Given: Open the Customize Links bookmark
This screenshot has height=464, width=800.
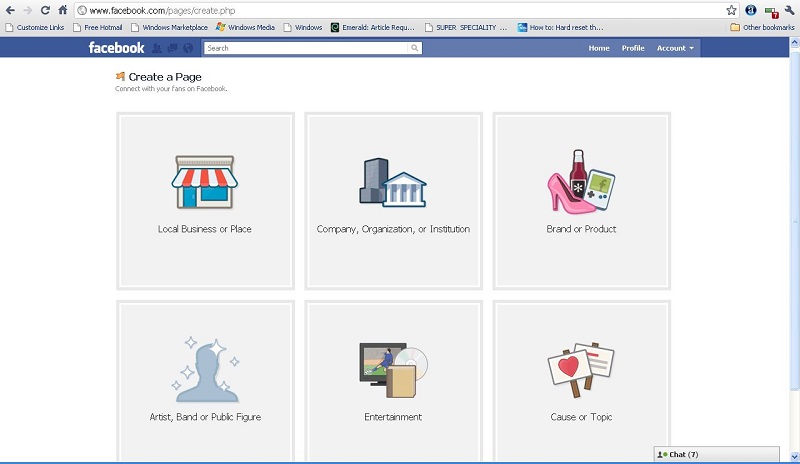Looking at the screenshot, I should pos(35,28).
